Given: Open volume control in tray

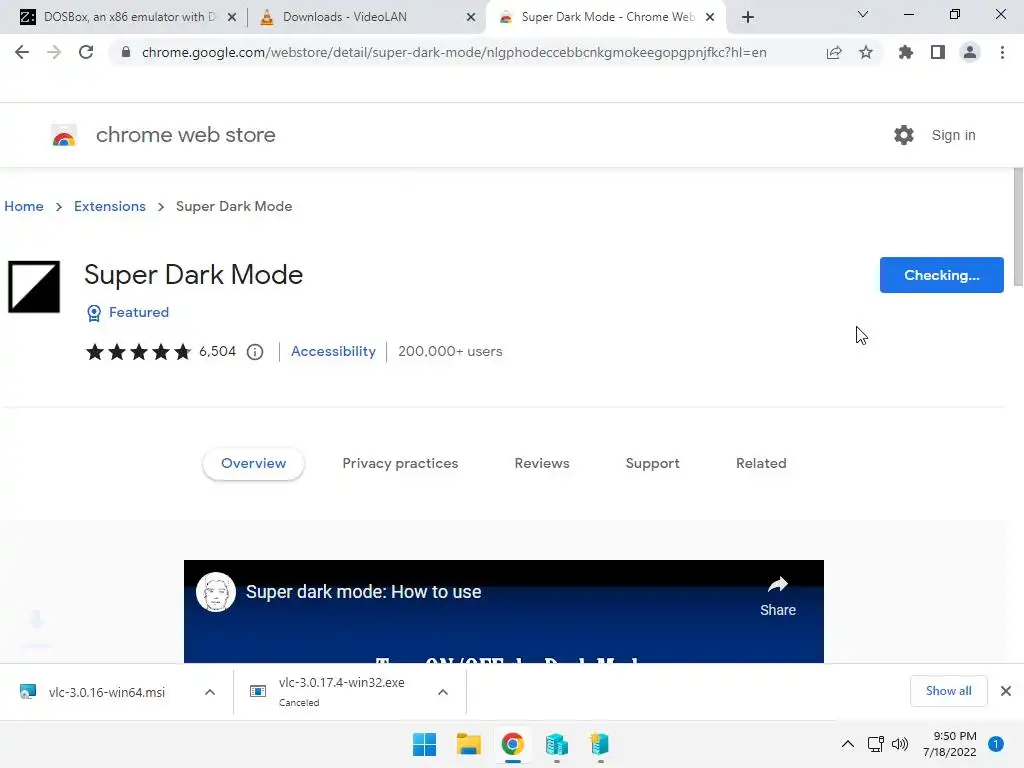Looking at the screenshot, I should click(900, 744).
